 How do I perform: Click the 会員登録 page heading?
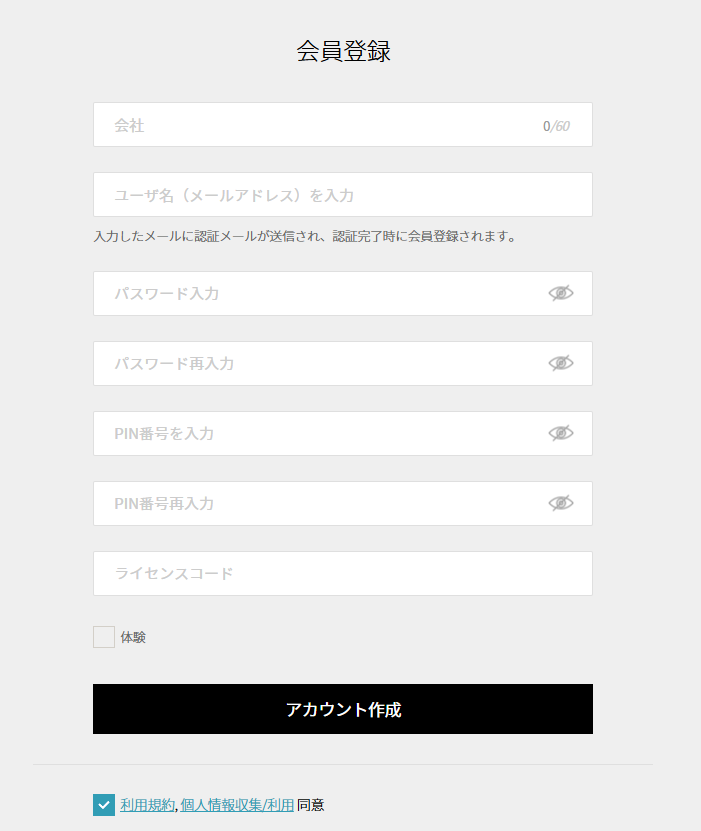click(343, 52)
